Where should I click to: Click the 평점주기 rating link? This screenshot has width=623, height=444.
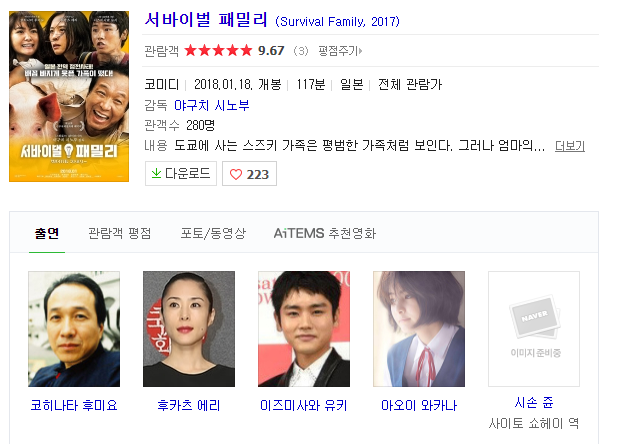coord(338,51)
